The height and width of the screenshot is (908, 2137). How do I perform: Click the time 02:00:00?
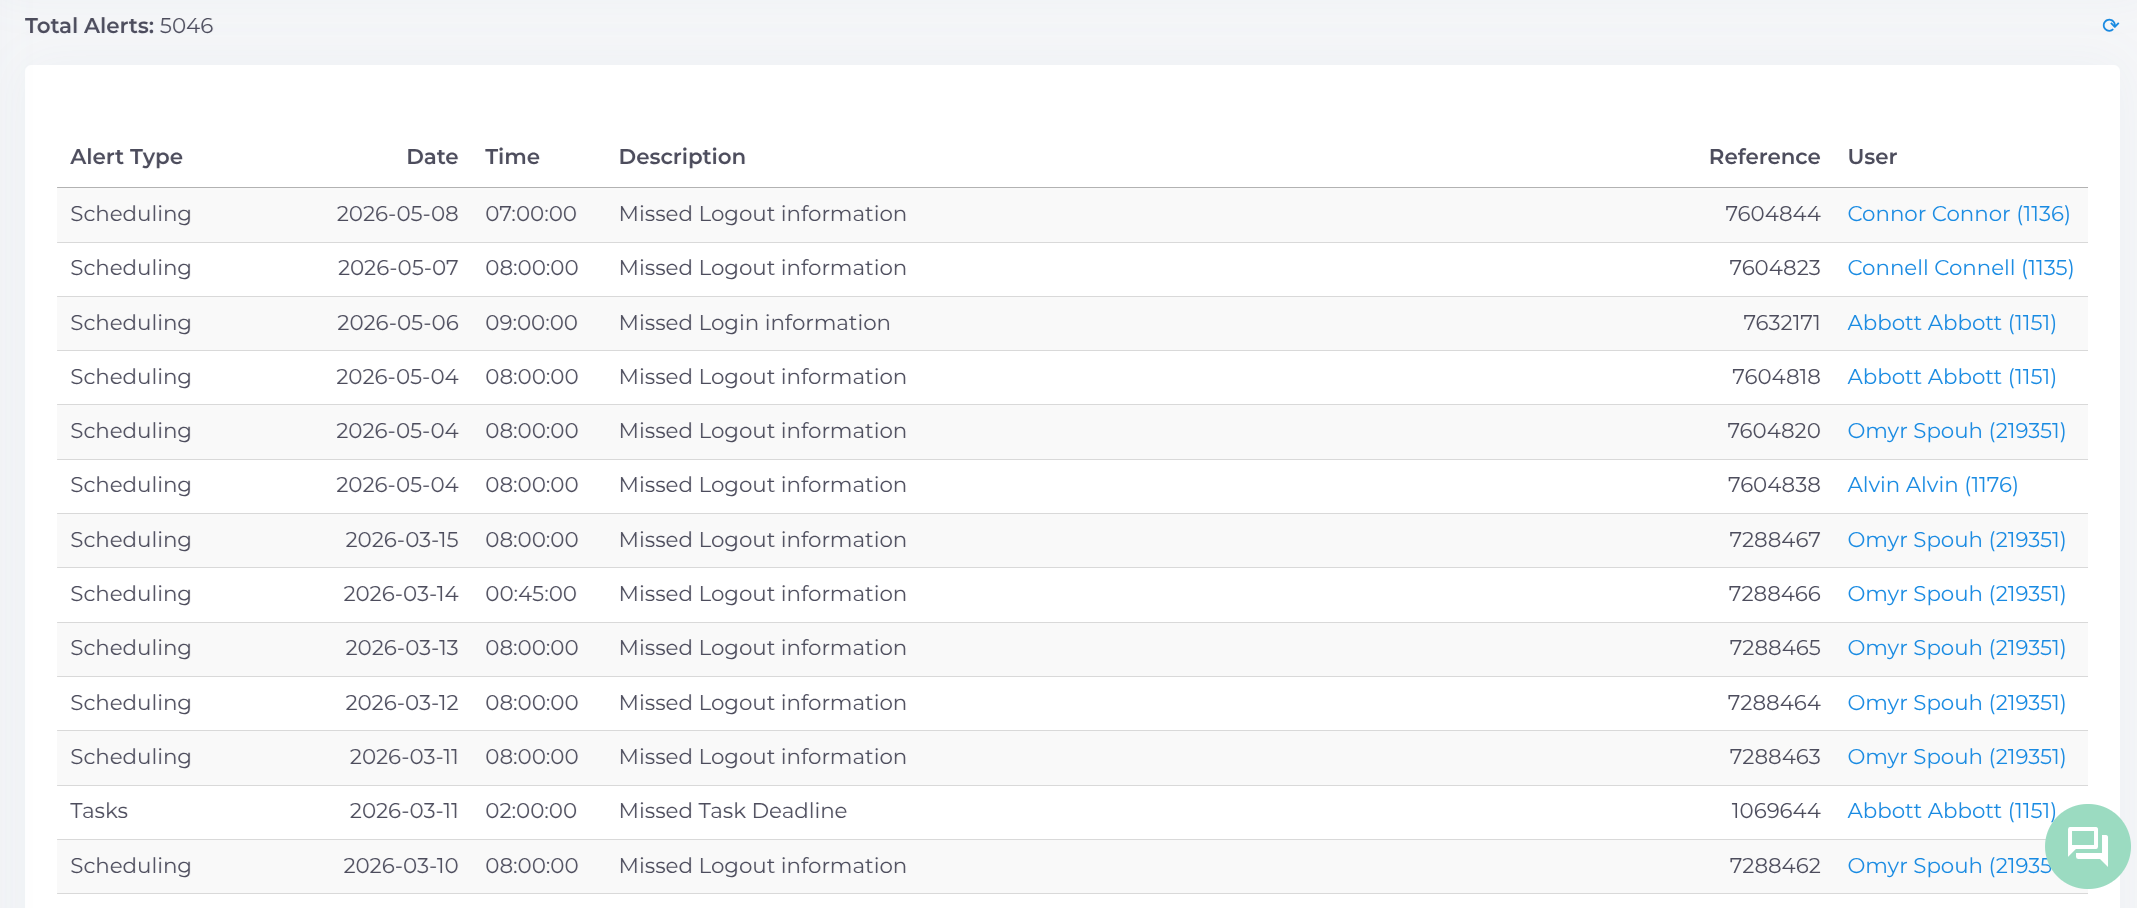pyautogui.click(x=531, y=811)
